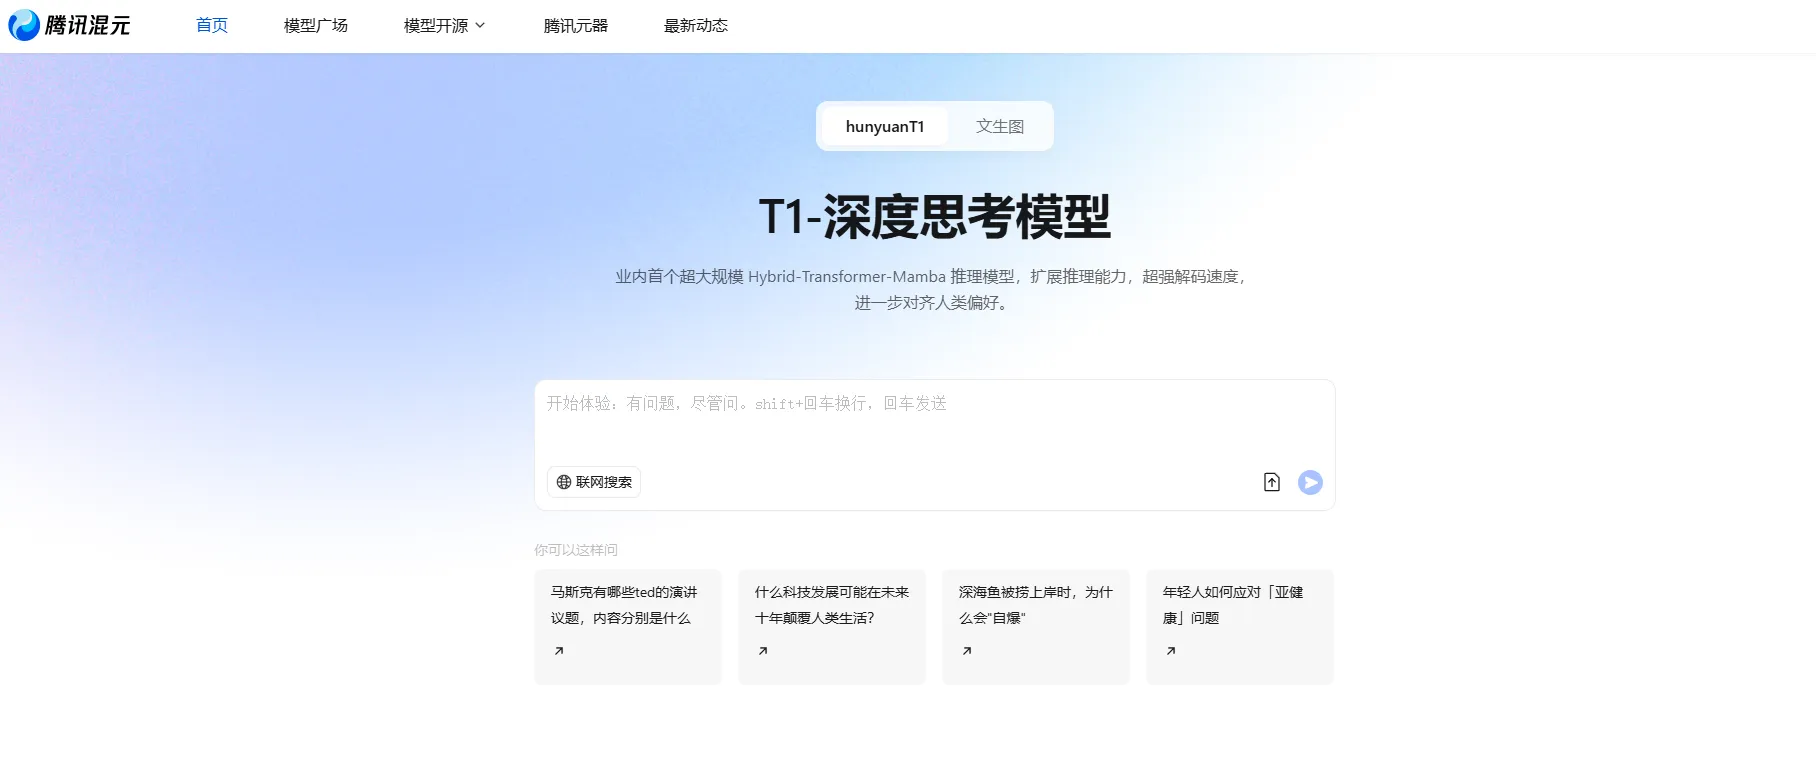Click the file upload icon

tap(1271, 483)
